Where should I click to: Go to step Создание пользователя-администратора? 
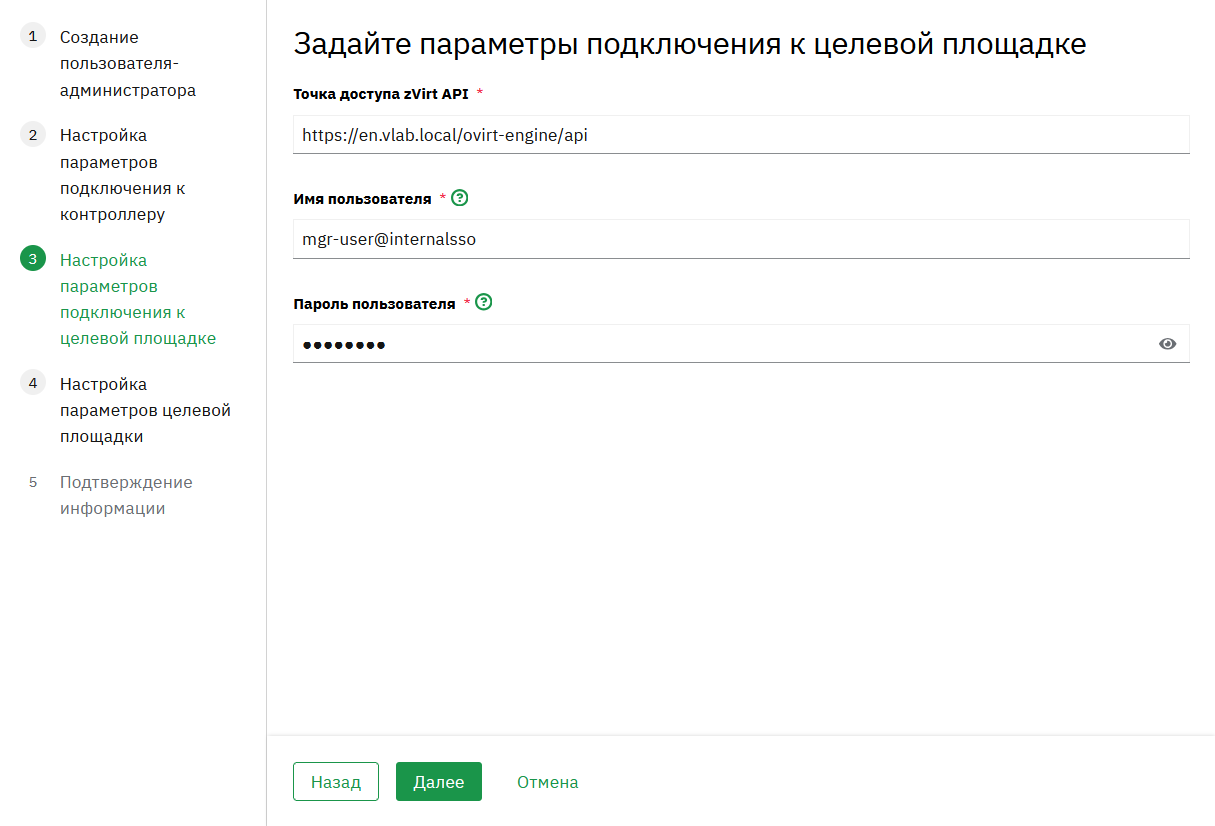click(128, 64)
